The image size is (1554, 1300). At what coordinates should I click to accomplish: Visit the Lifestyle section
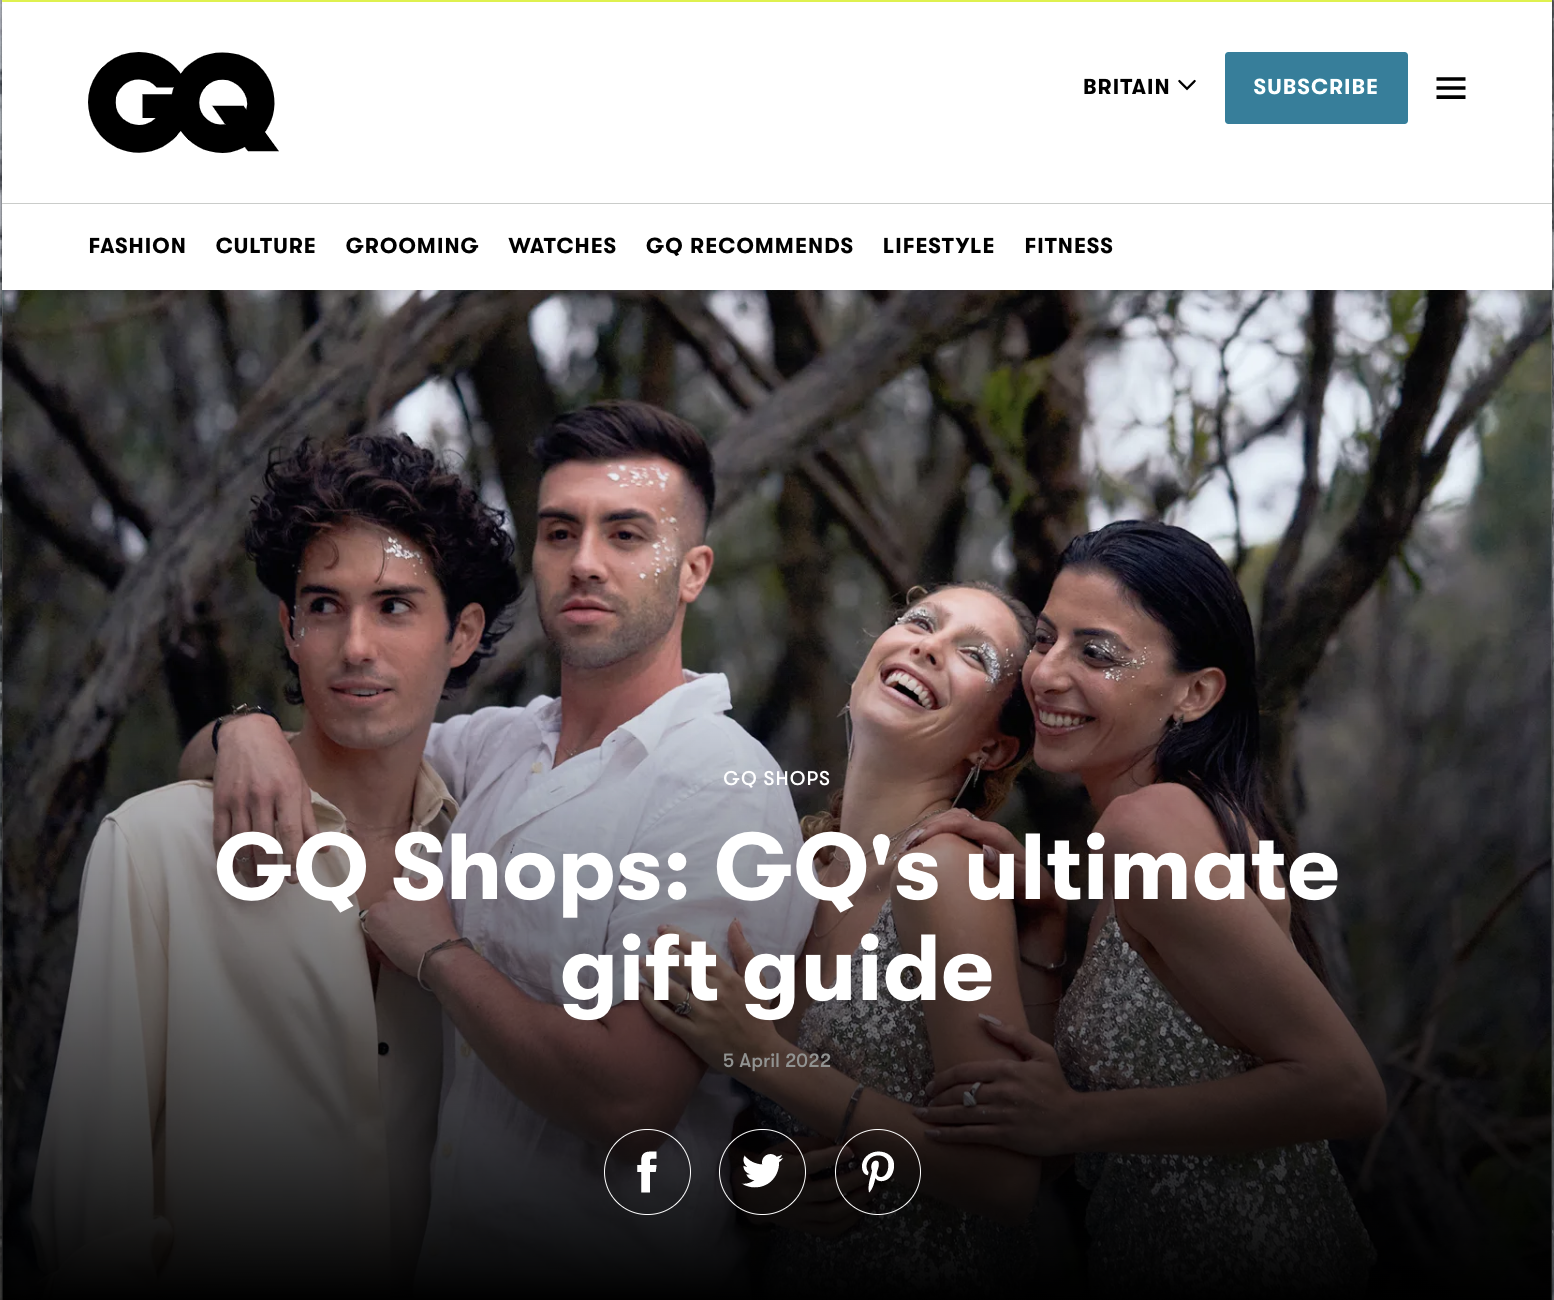click(x=939, y=246)
